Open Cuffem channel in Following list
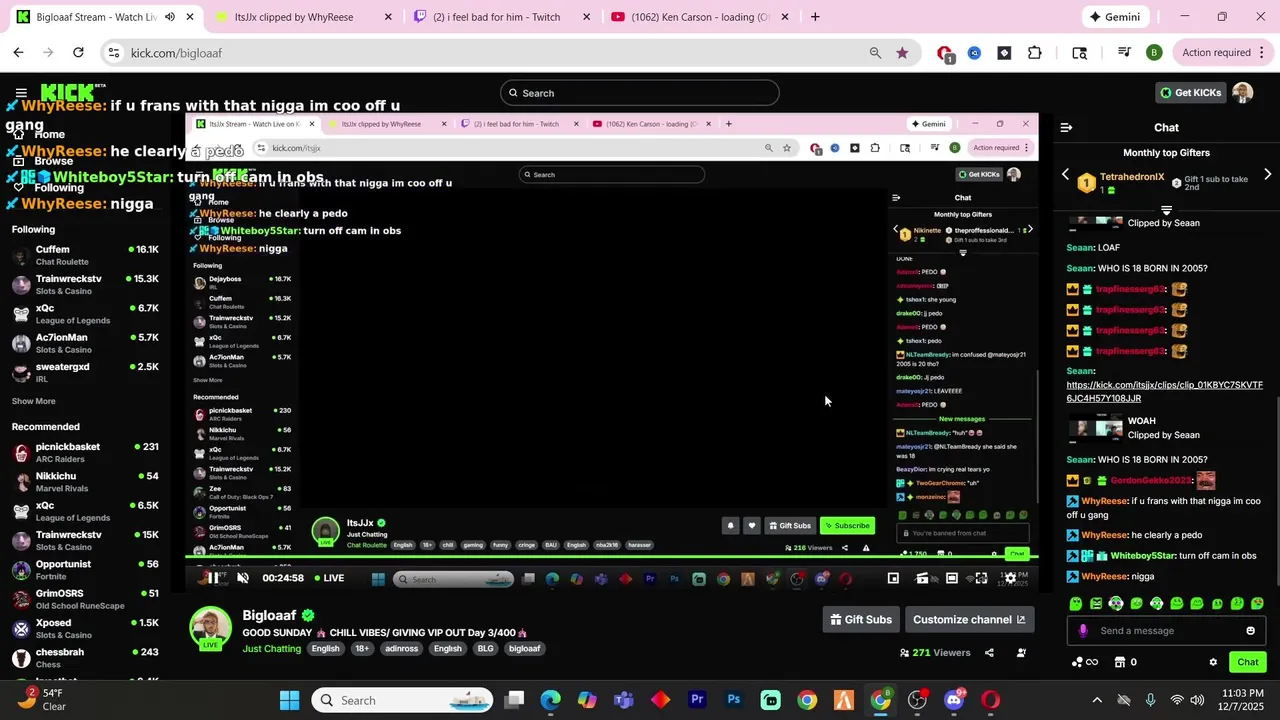Viewport: 1280px width, 720px height. pyautogui.click(x=86, y=255)
